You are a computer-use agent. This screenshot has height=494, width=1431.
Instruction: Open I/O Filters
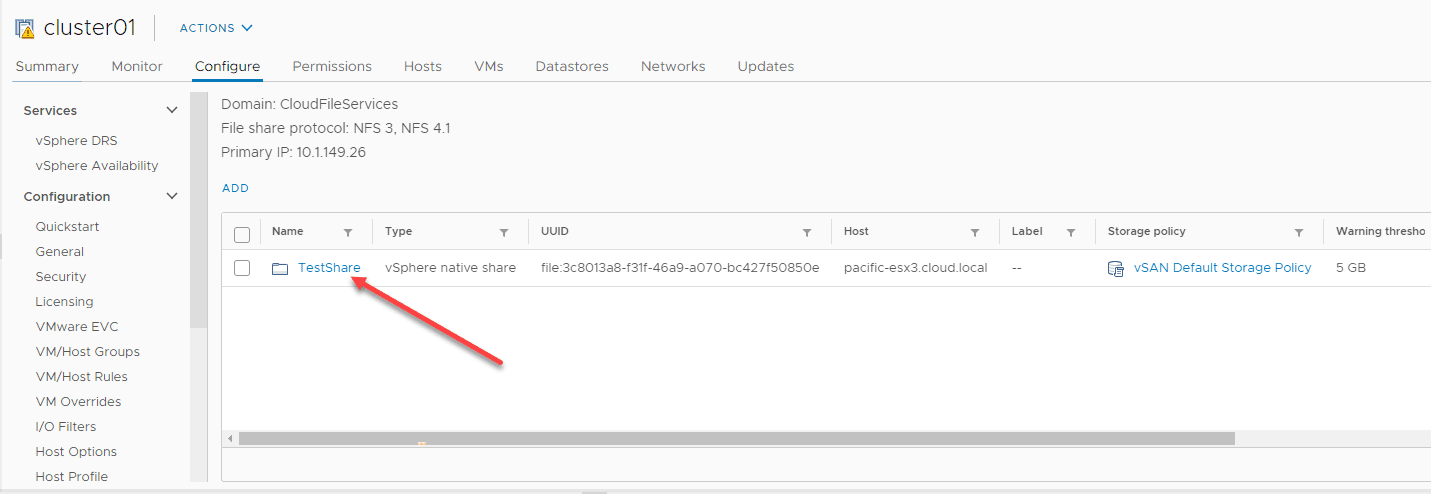[x=65, y=427]
